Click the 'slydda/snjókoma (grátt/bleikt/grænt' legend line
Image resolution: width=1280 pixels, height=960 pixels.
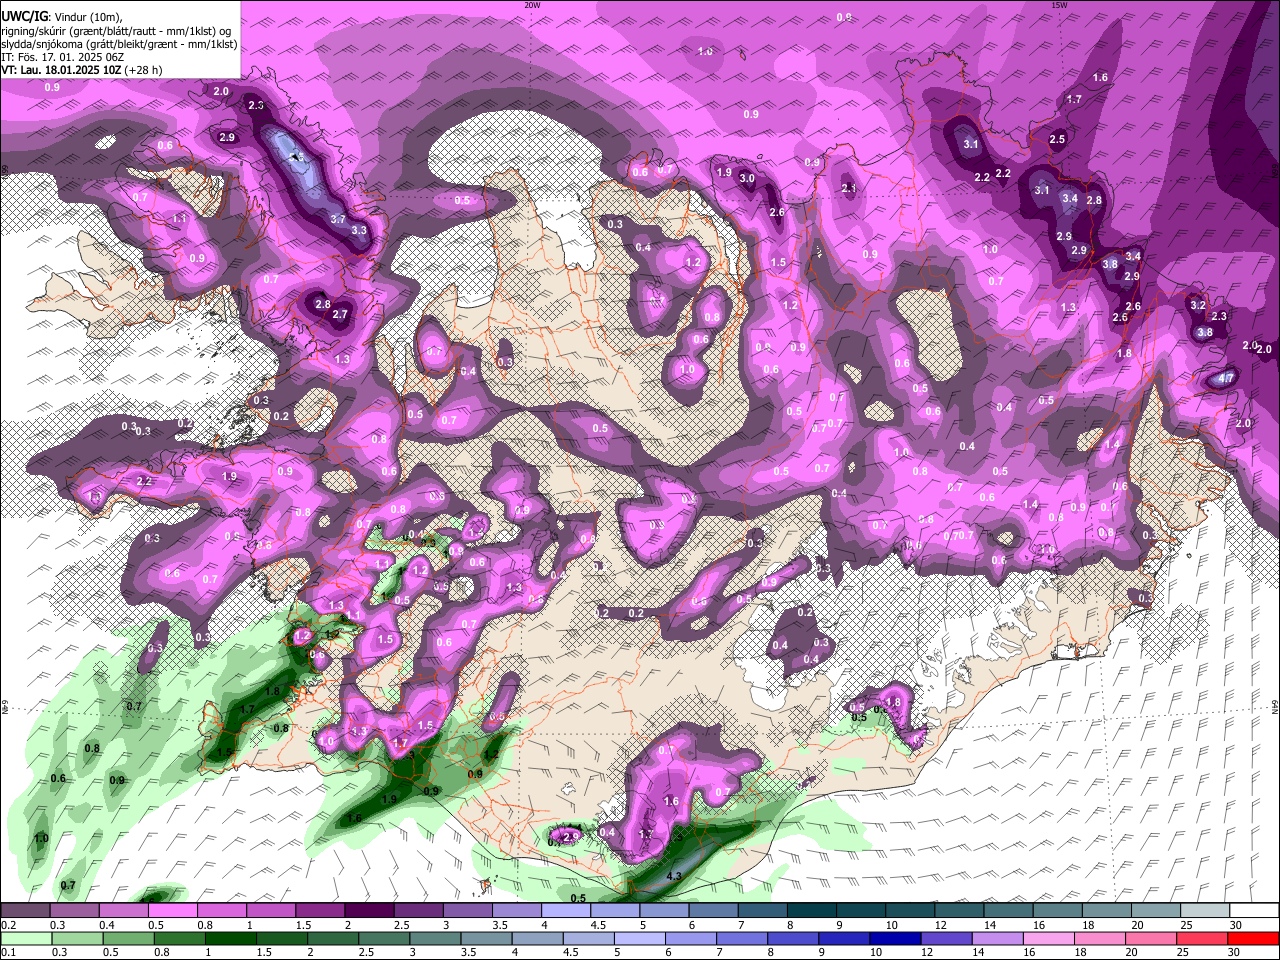(x=119, y=43)
